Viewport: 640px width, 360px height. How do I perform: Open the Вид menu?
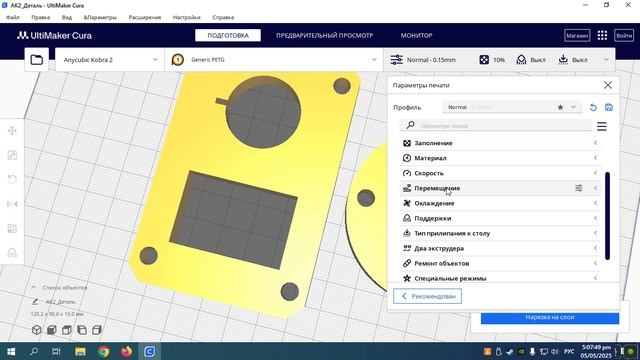(67, 17)
